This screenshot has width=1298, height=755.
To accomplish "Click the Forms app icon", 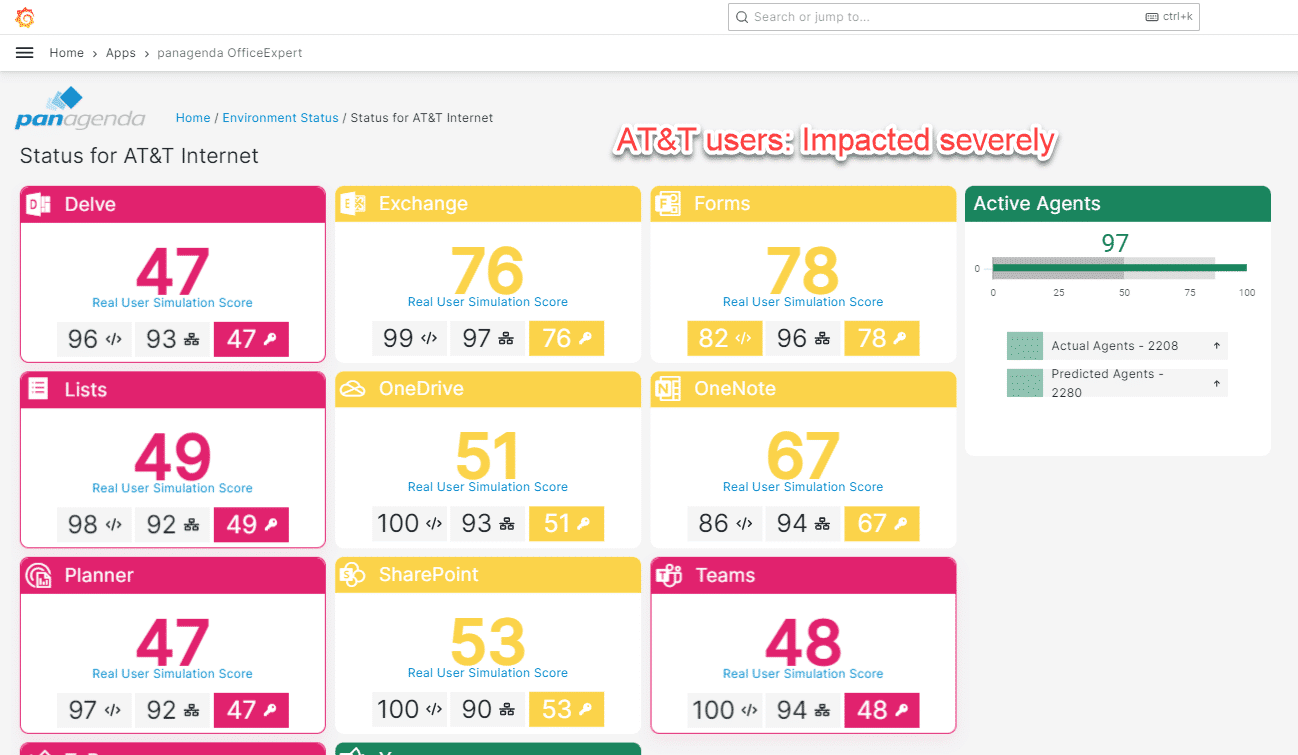I will (x=668, y=204).
